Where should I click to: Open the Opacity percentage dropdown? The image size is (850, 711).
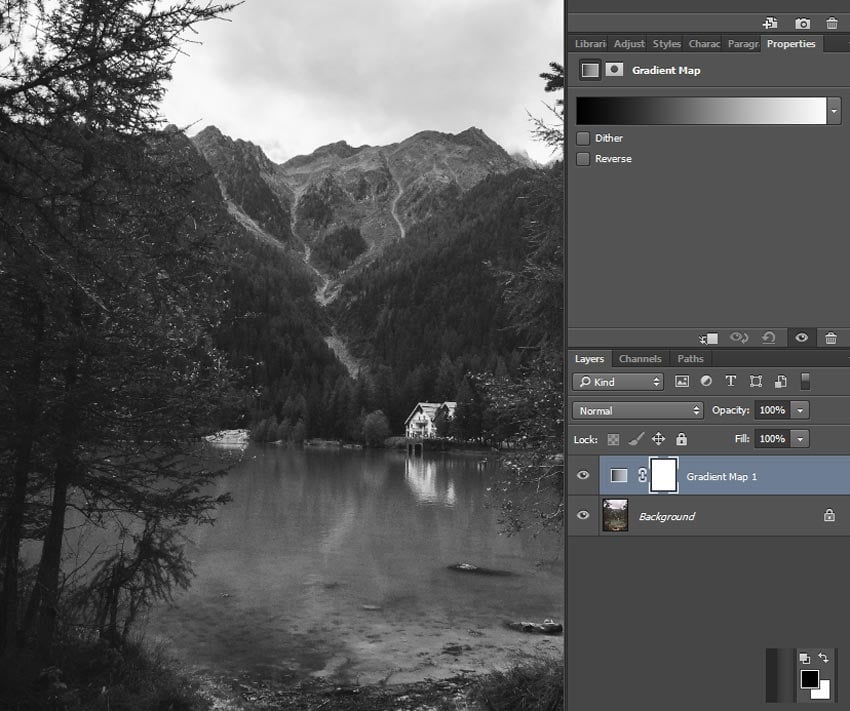[x=798, y=410]
